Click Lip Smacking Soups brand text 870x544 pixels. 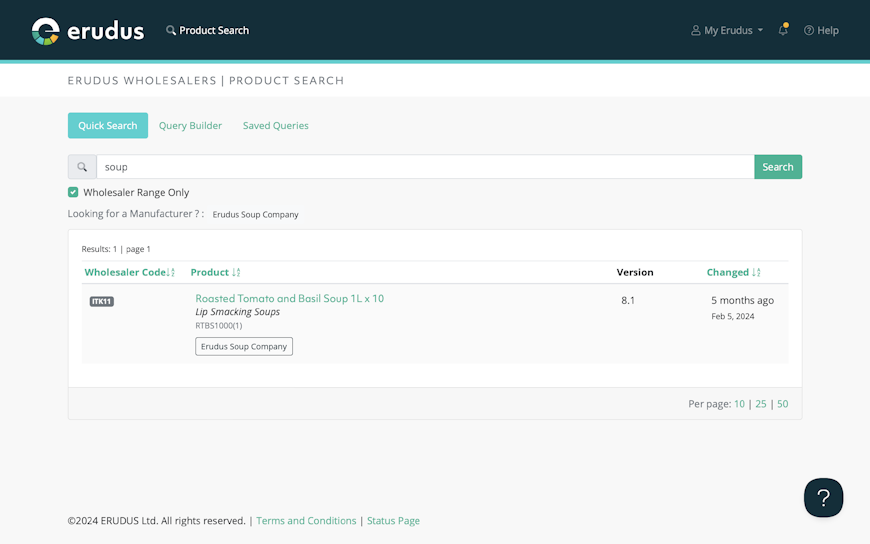pos(237,312)
